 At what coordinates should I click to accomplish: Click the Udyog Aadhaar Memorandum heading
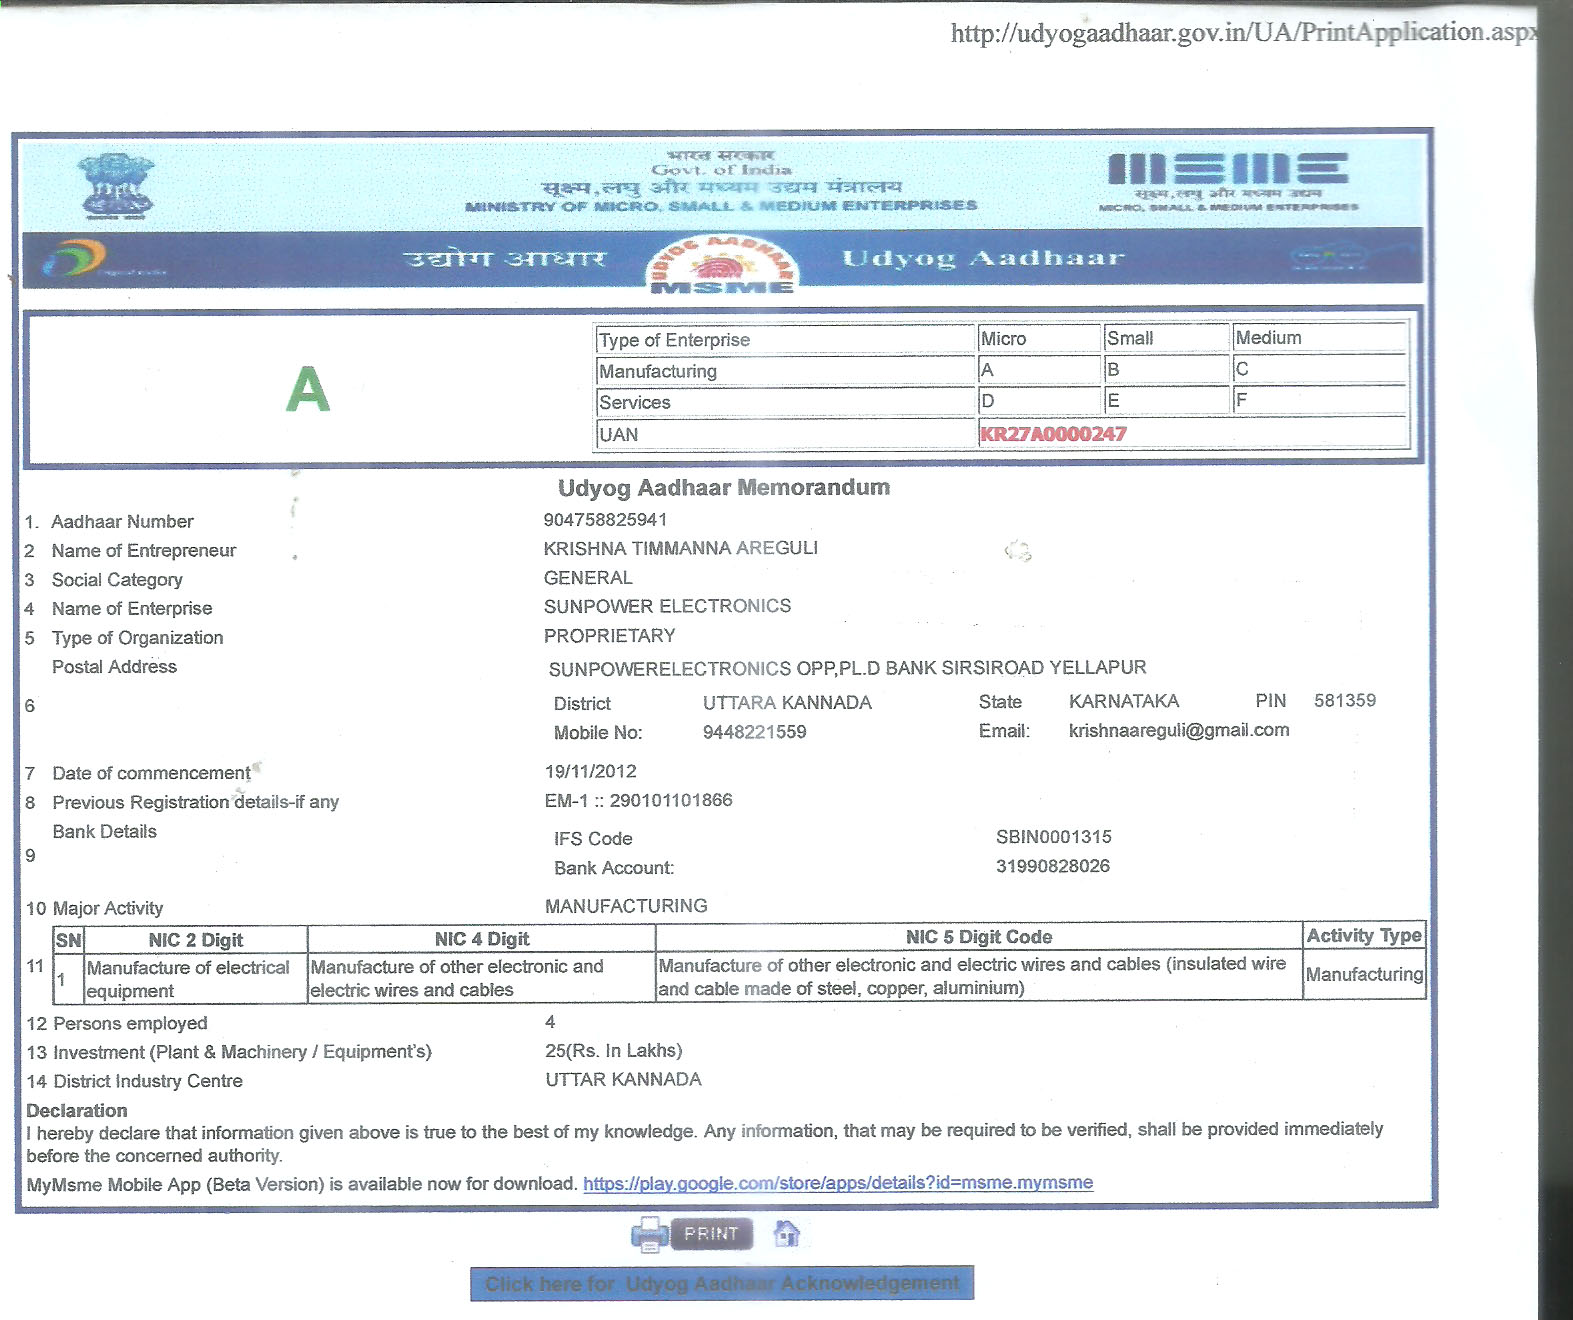click(x=723, y=488)
